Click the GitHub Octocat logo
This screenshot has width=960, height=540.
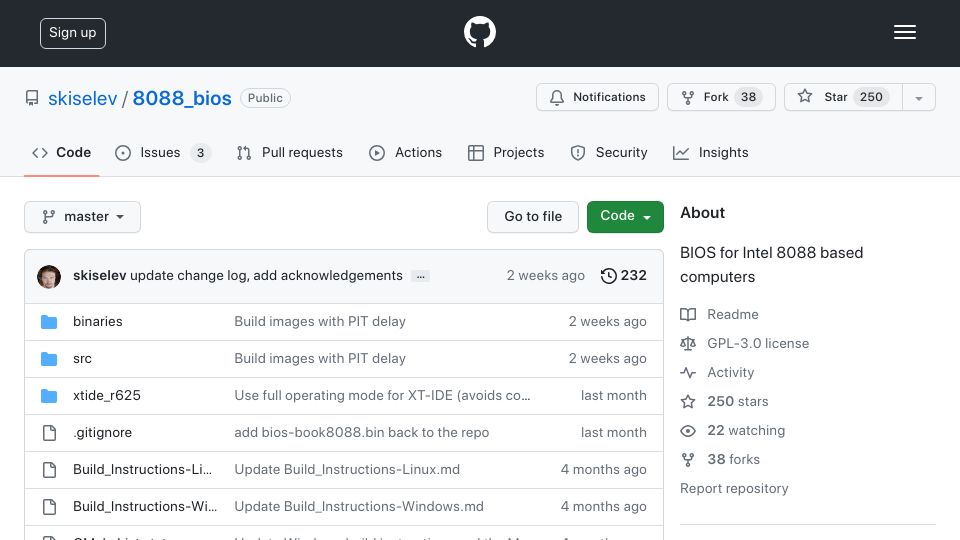[x=479, y=32]
